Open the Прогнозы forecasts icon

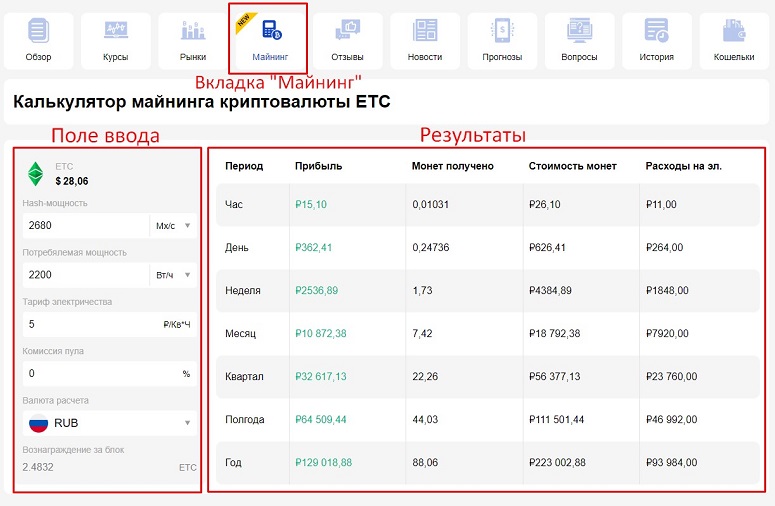tap(502, 31)
